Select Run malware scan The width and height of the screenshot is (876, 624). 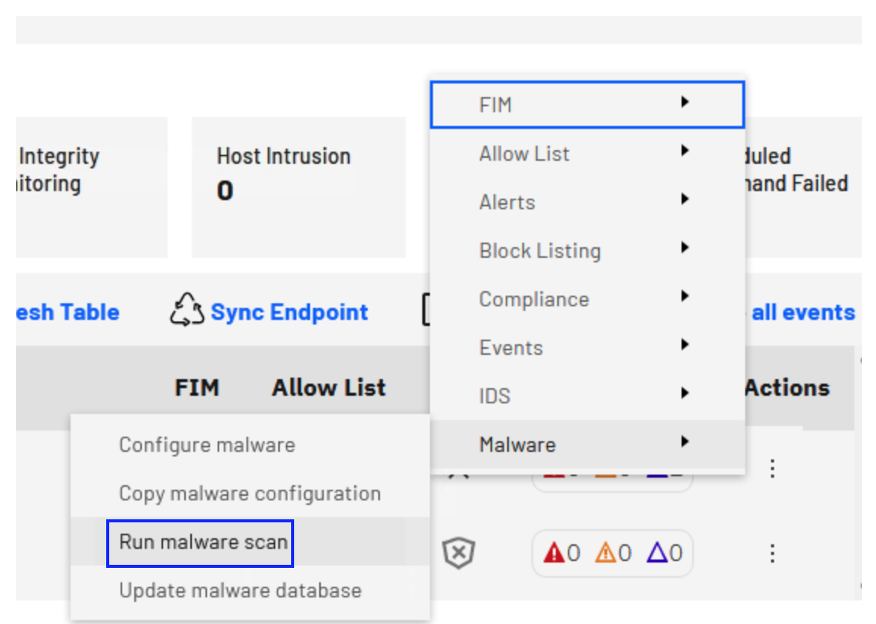click(200, 542)
